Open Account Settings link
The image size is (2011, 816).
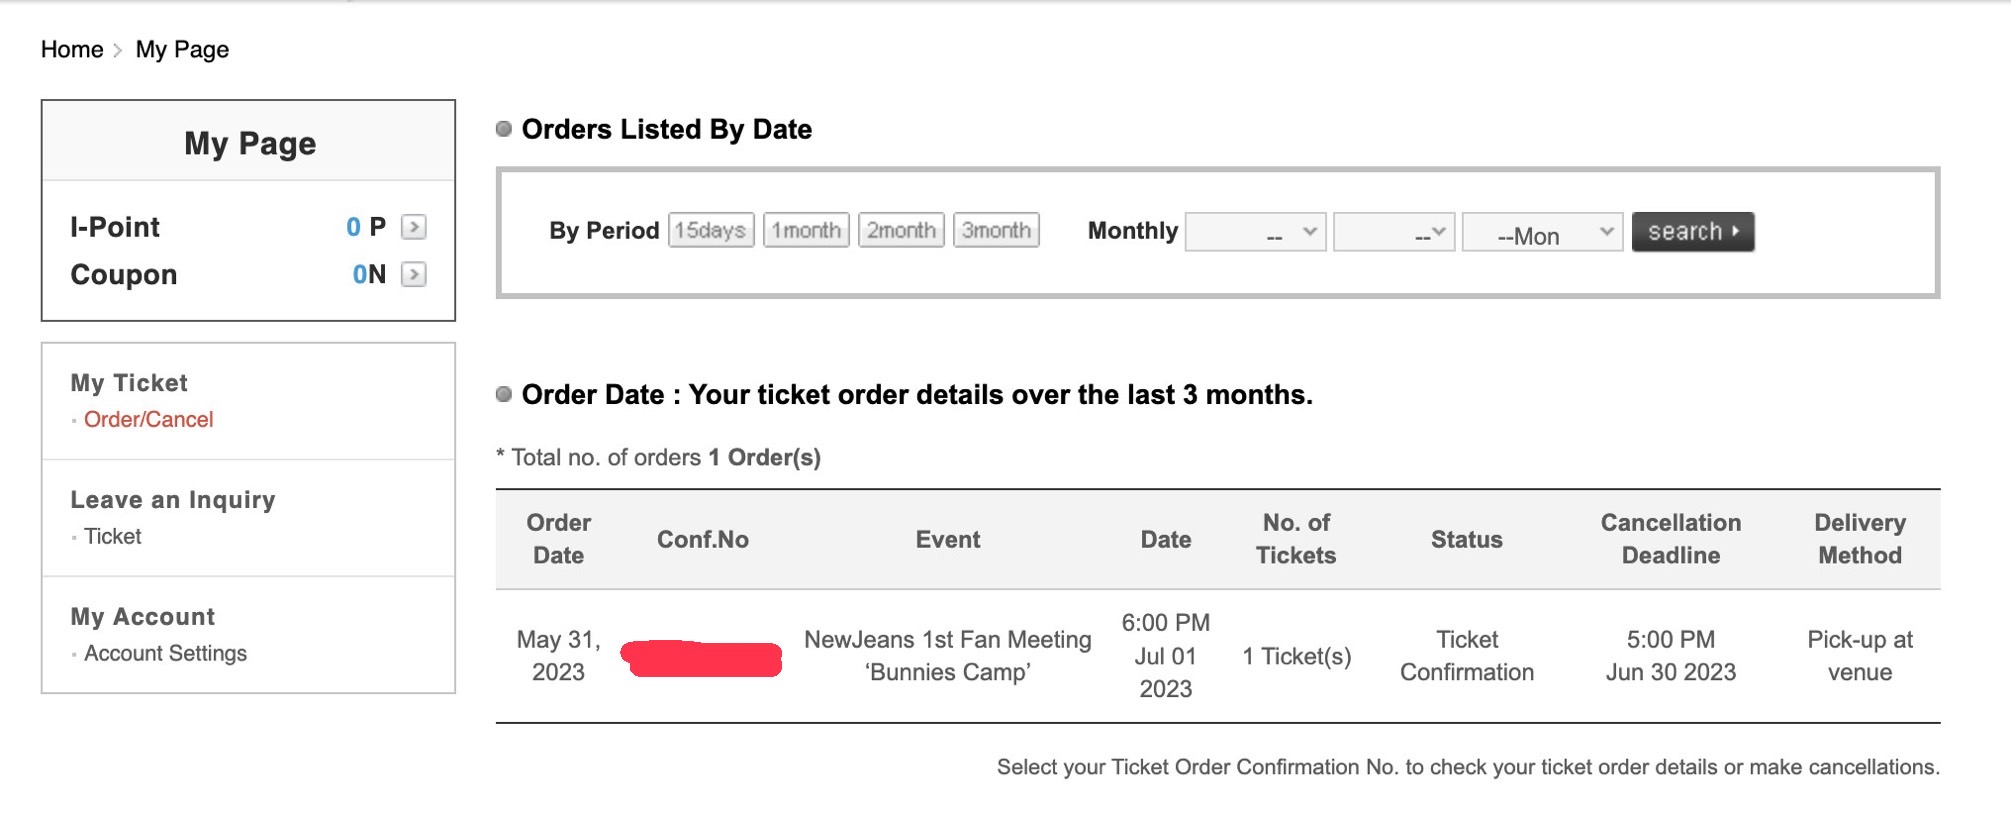click(165, 654)
